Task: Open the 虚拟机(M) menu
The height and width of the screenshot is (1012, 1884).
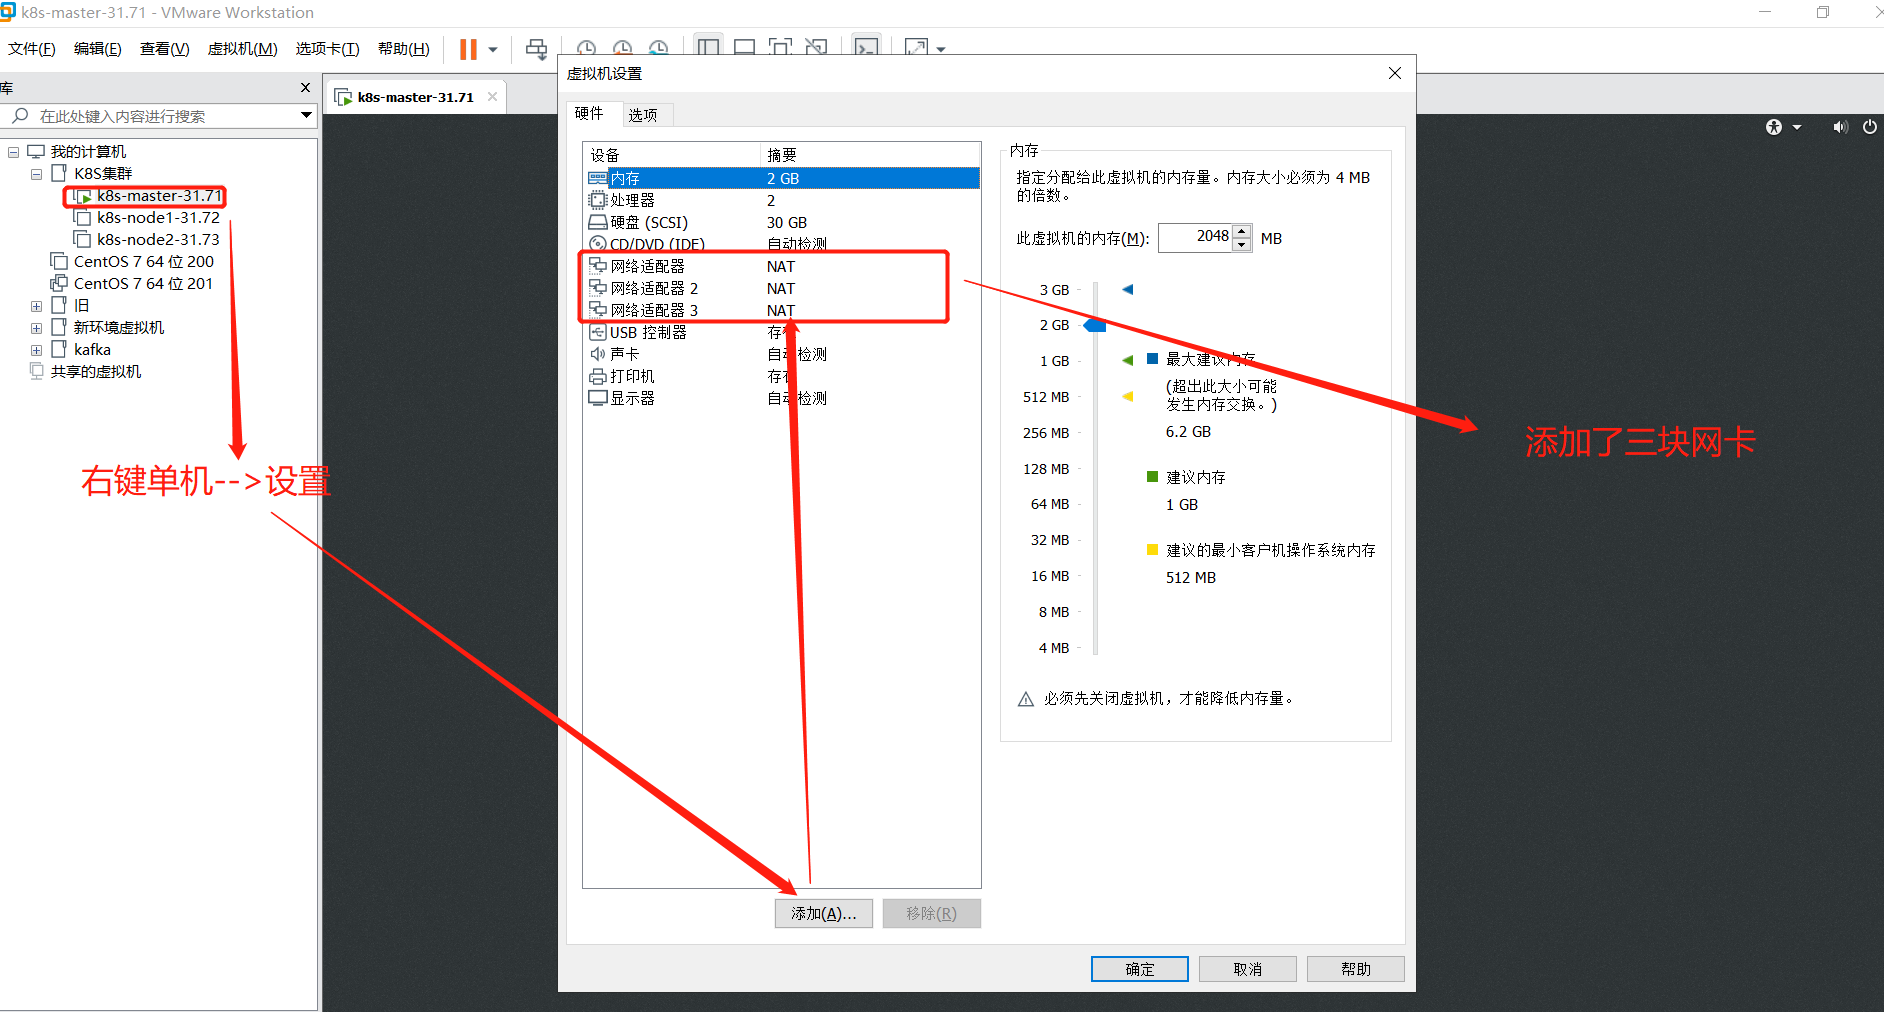Action: 242,49
